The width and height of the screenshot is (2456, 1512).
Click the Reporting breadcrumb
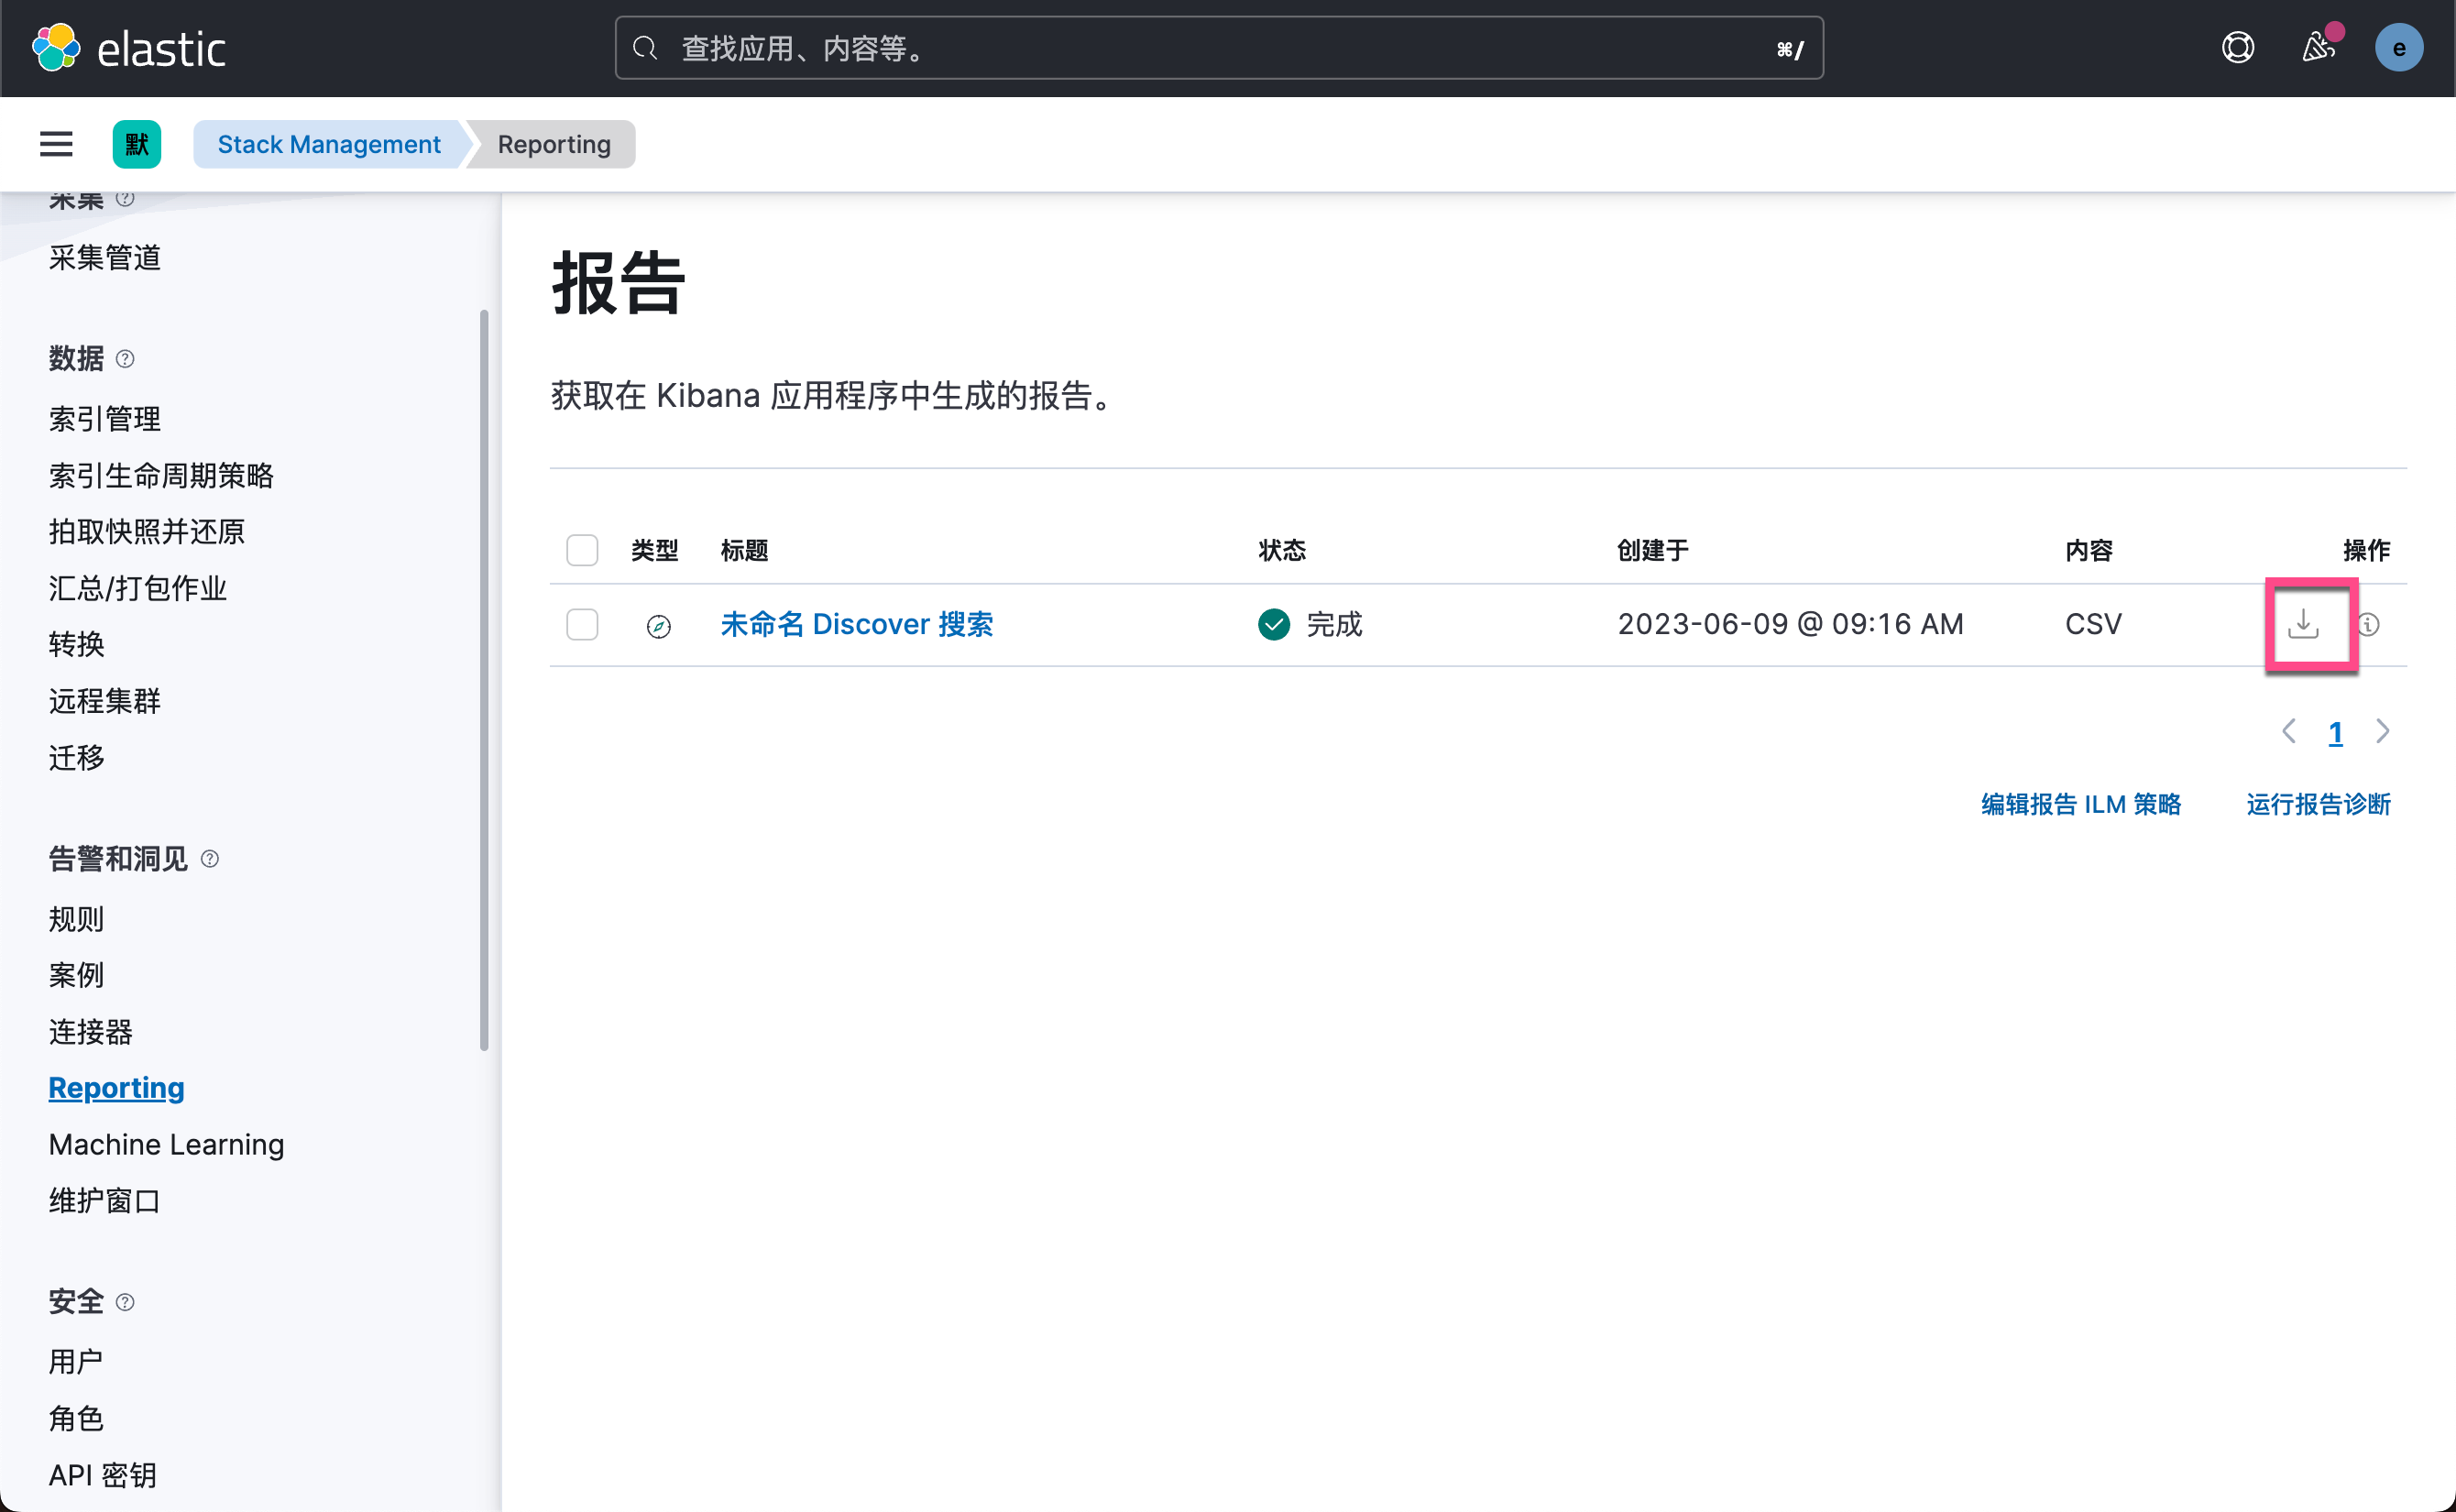(x=554, y=144)
